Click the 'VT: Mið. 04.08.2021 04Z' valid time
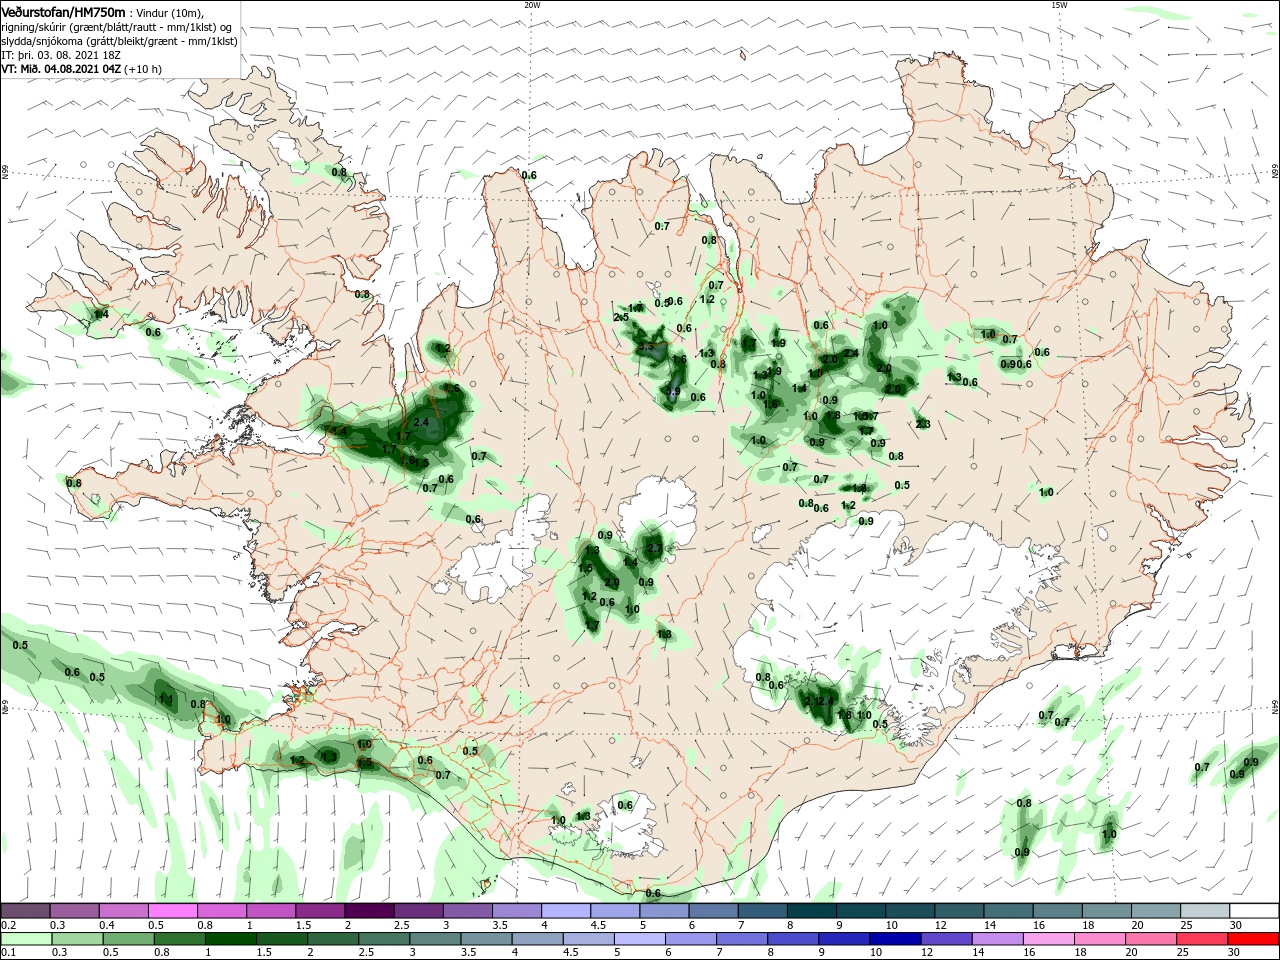The height and width of the screenshot is (960, 1280). click(x=61, y=69)
